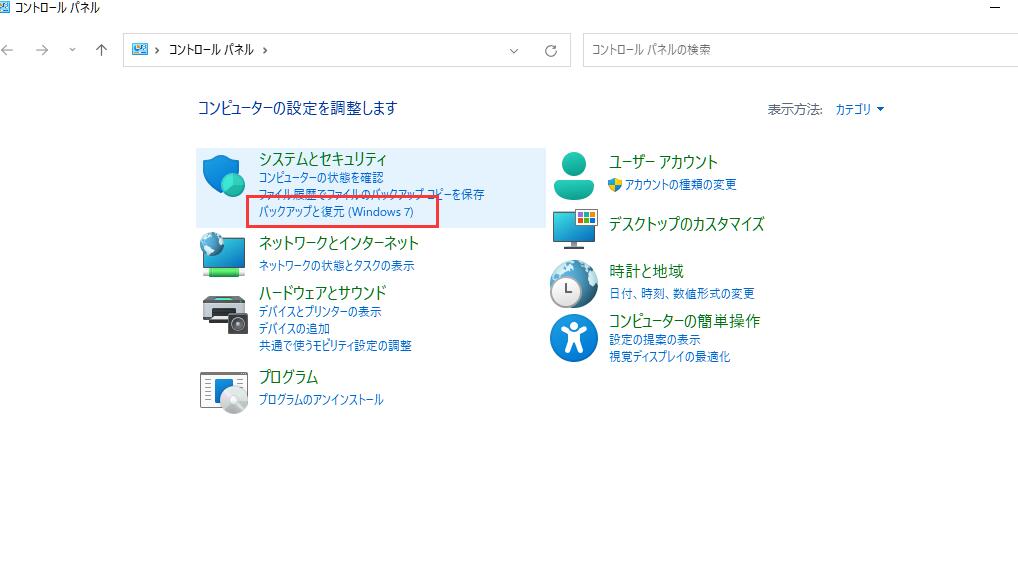Image resolution: width=1018 pixels, height=566 pixels.
Task: Open アカウントの種類の変更 link
Action: pyautogui.click(x=680, y=184)
